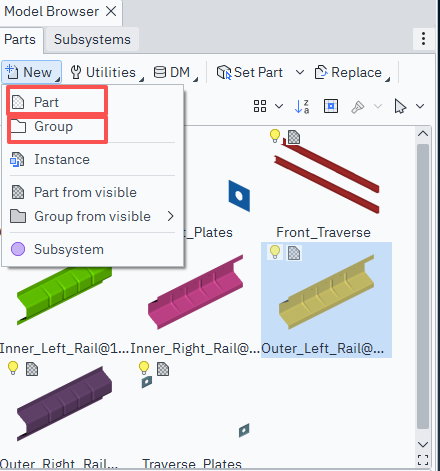Toggle visibility bulb of Front_Traverse

point(275,136)
